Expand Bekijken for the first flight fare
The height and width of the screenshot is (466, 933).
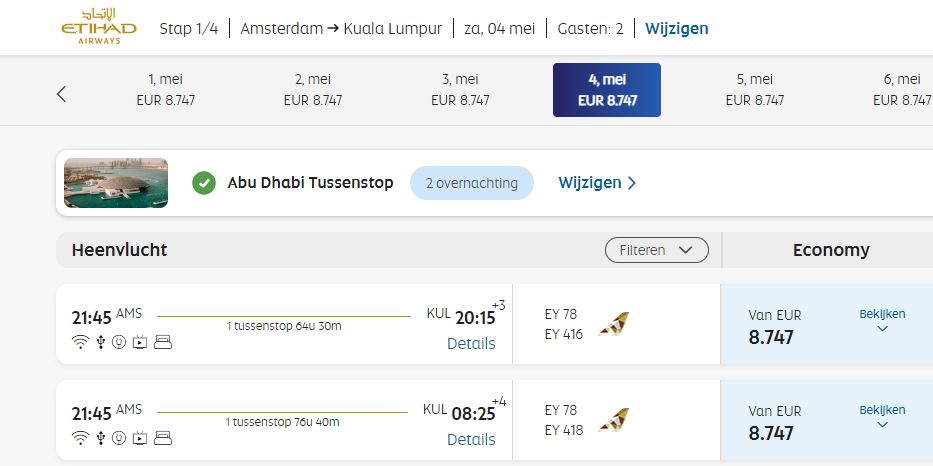point(881,321)
